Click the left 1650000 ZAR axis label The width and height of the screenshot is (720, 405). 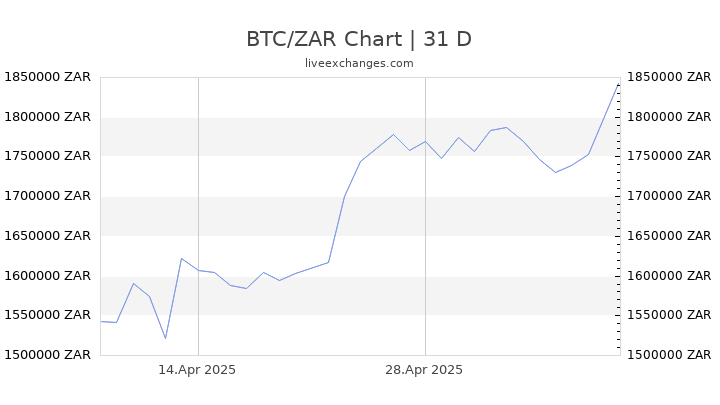point(48,236)
